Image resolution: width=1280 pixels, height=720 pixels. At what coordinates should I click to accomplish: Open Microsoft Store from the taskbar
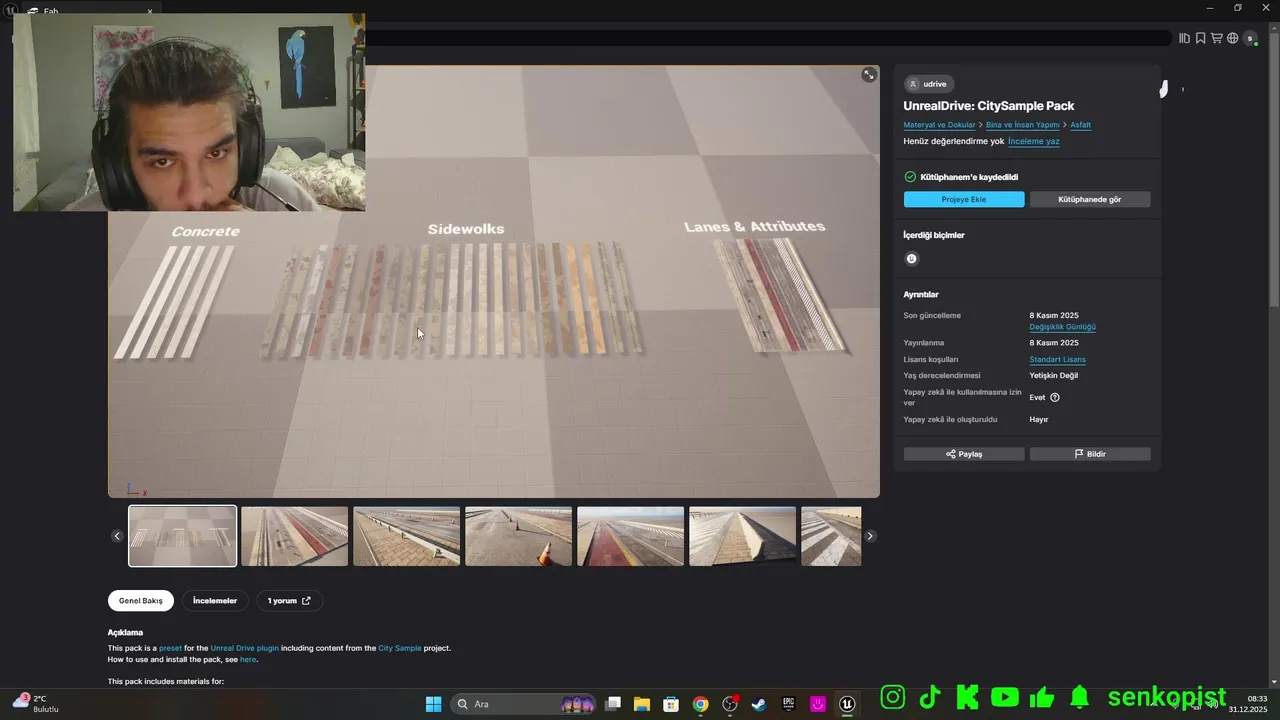pos(671,704)
